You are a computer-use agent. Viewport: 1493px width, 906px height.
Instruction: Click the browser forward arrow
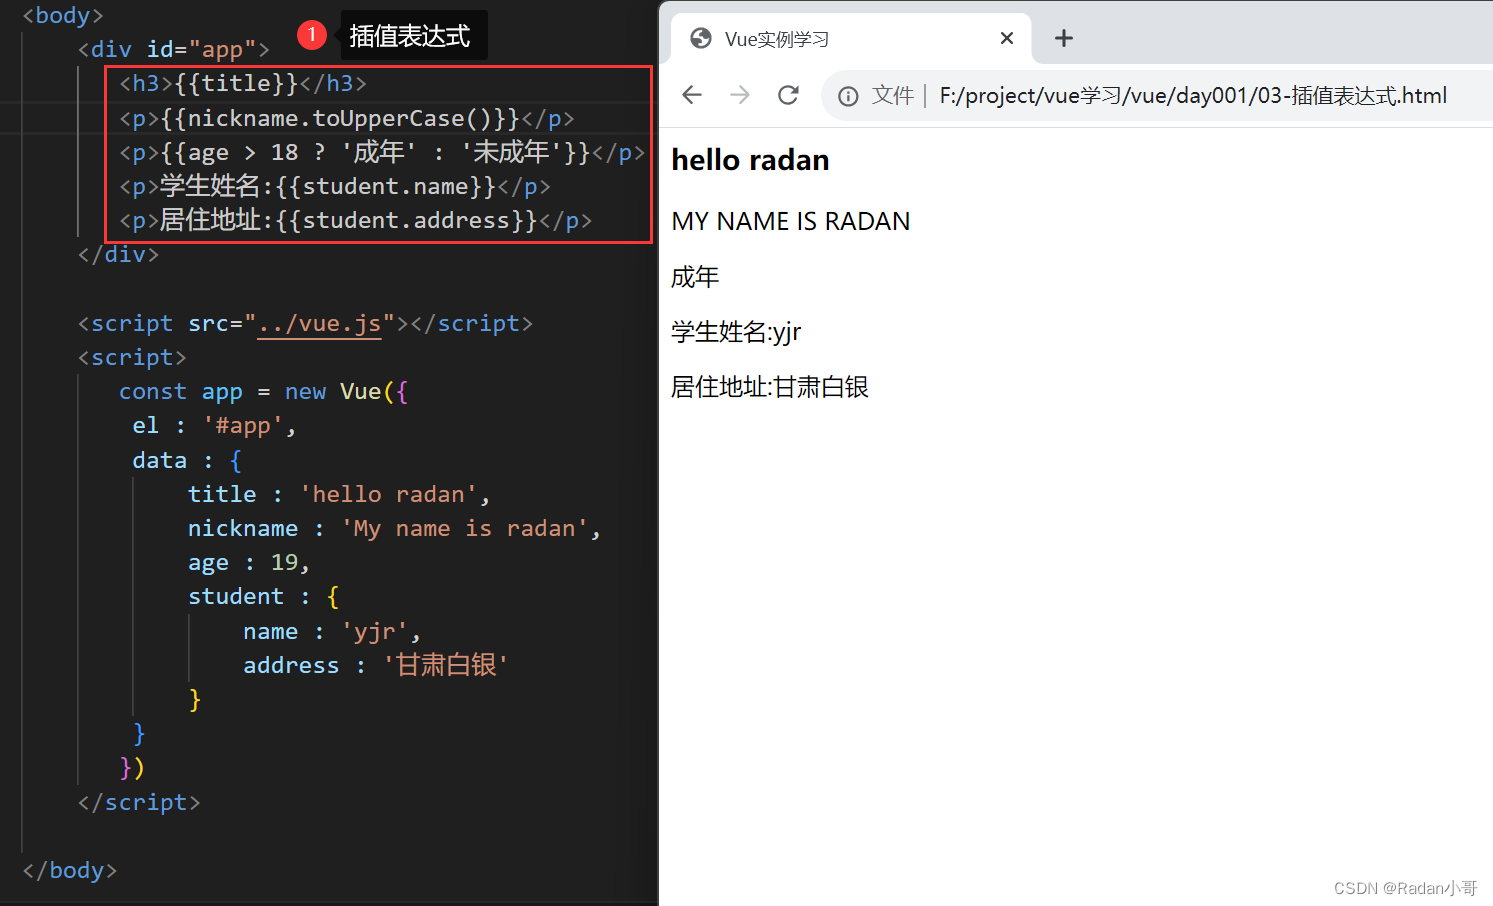pos(740,95)
